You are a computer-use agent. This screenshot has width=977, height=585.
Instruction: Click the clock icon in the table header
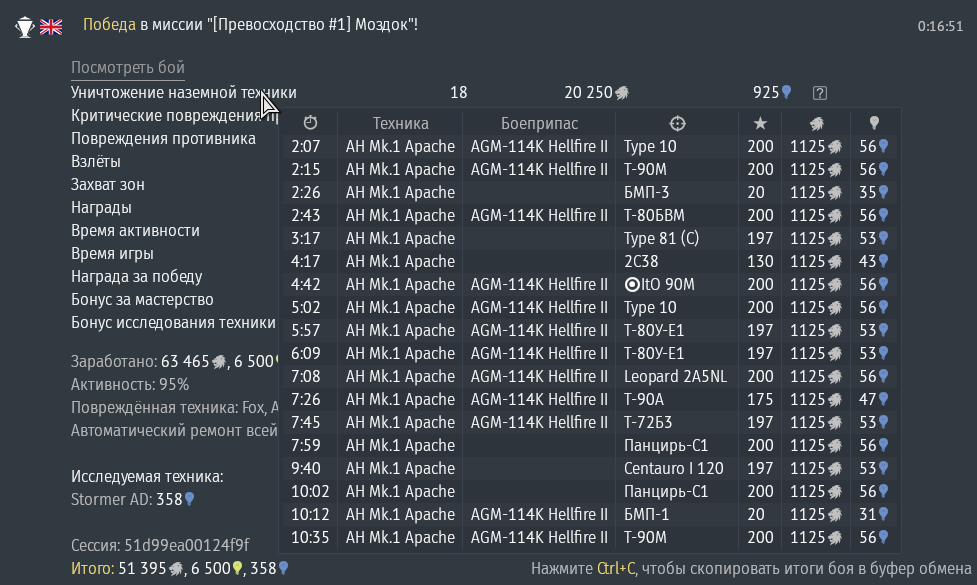click(x=310, y=123)
